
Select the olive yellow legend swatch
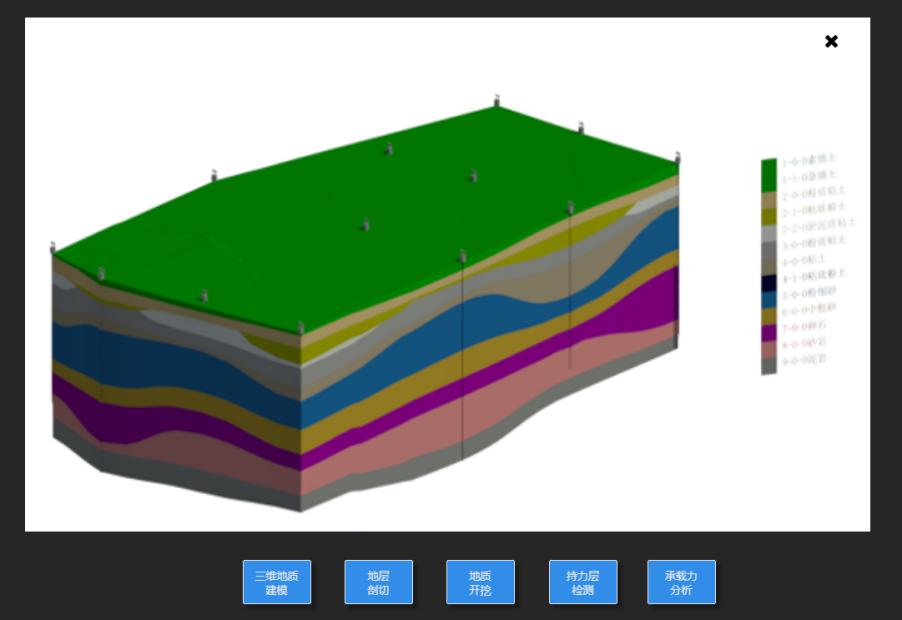point(769,216)
